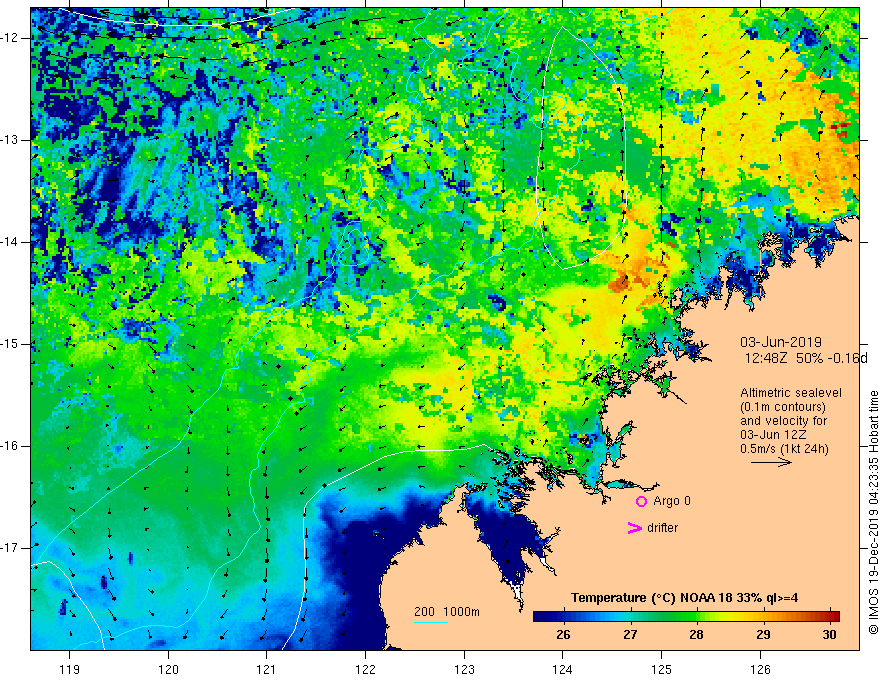Click the longitude axis label '125'

(x=662, y=669)
